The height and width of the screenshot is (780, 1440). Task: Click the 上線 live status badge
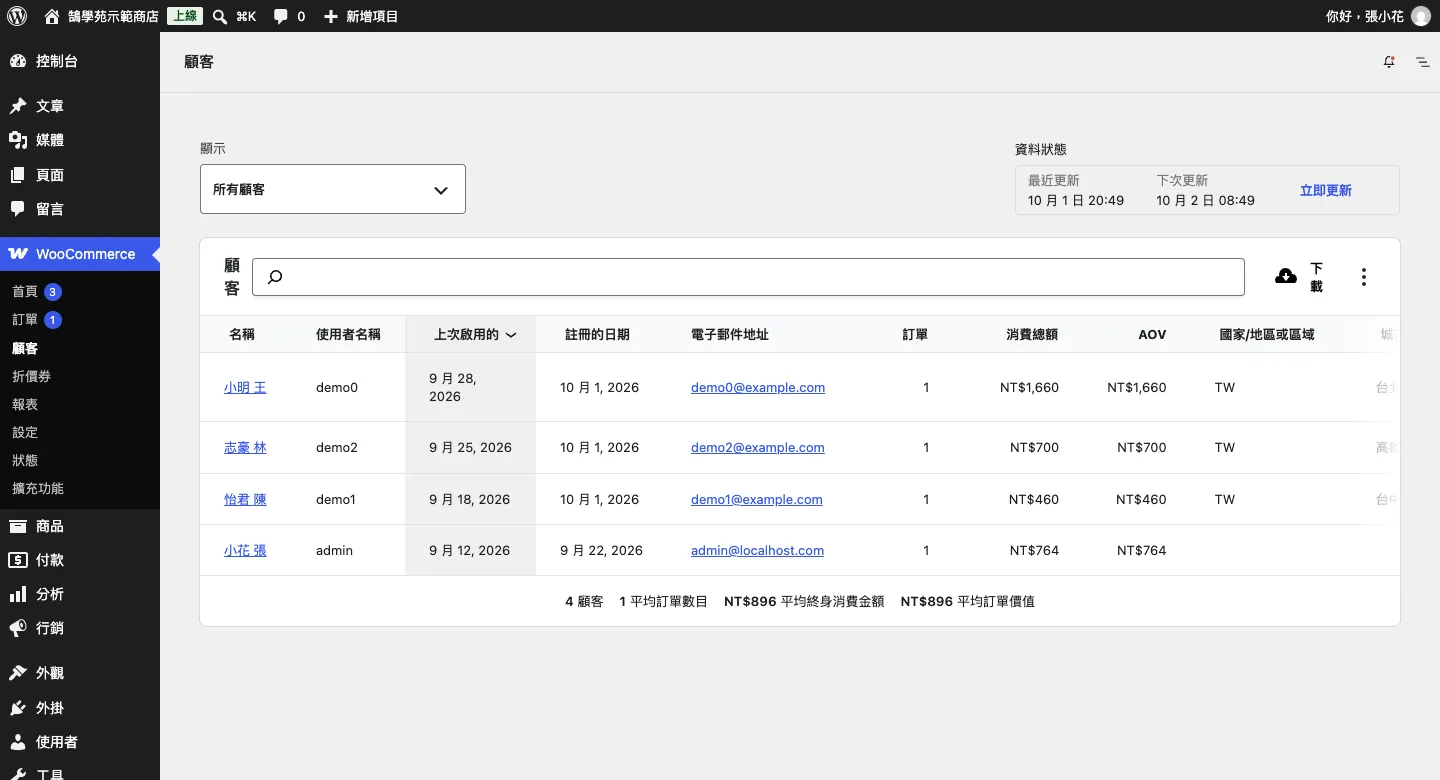tap(185, 16)
